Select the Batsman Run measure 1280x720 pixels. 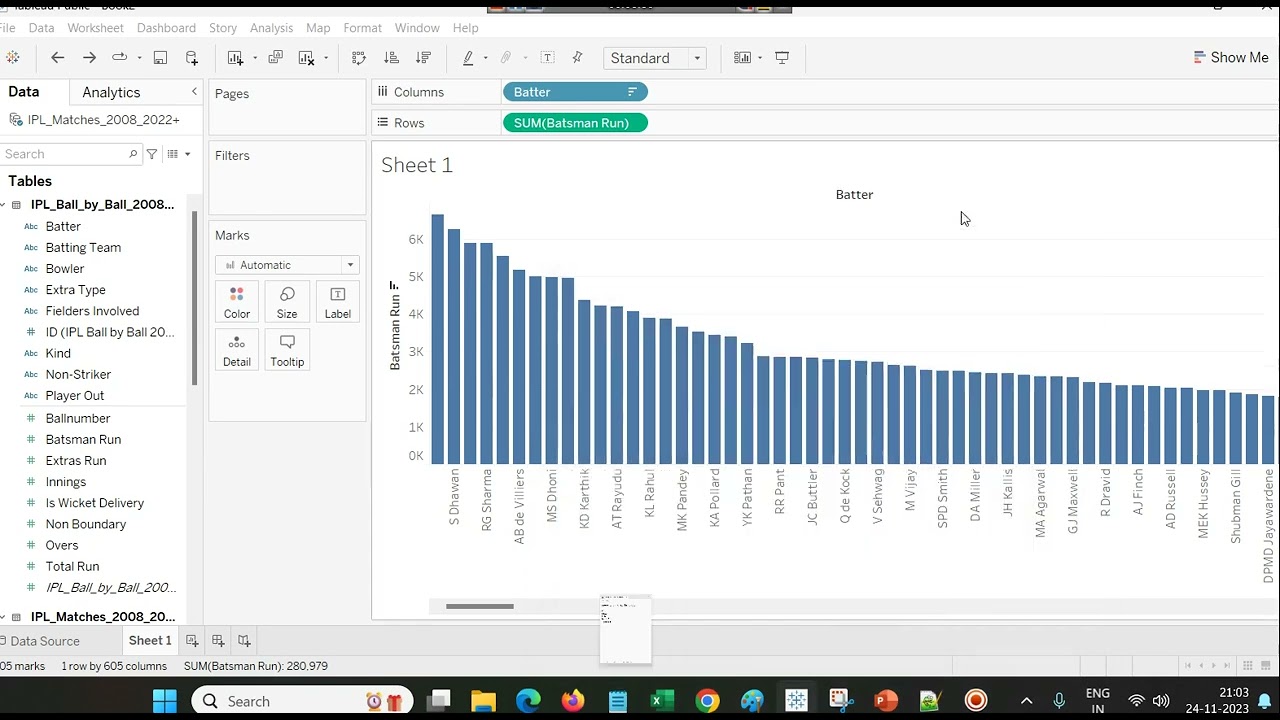point(83,439)
